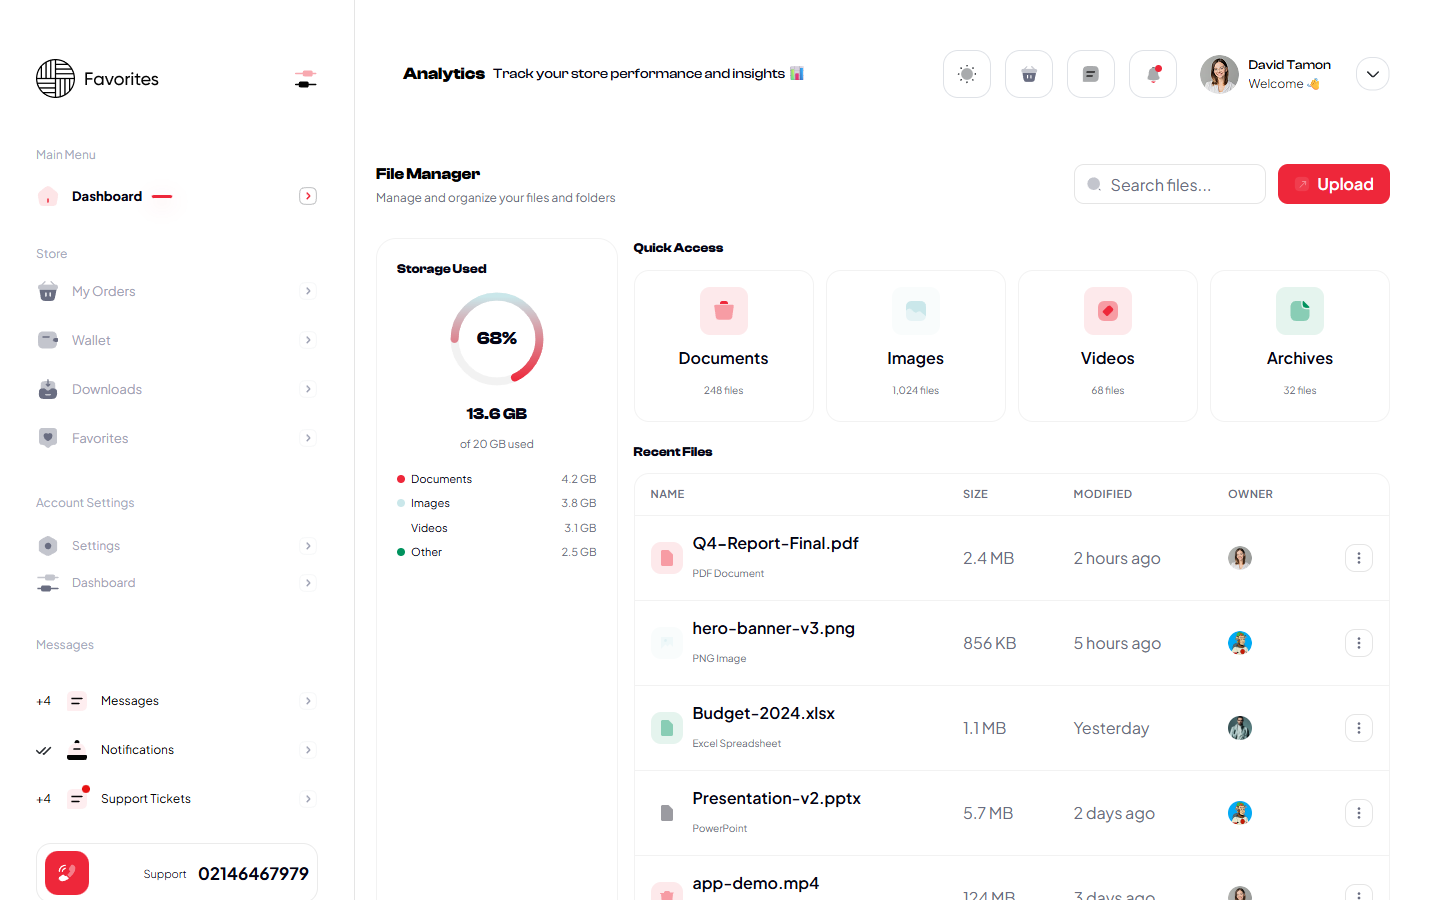Open My Orders from the sidebar

[x=103, y=291]
